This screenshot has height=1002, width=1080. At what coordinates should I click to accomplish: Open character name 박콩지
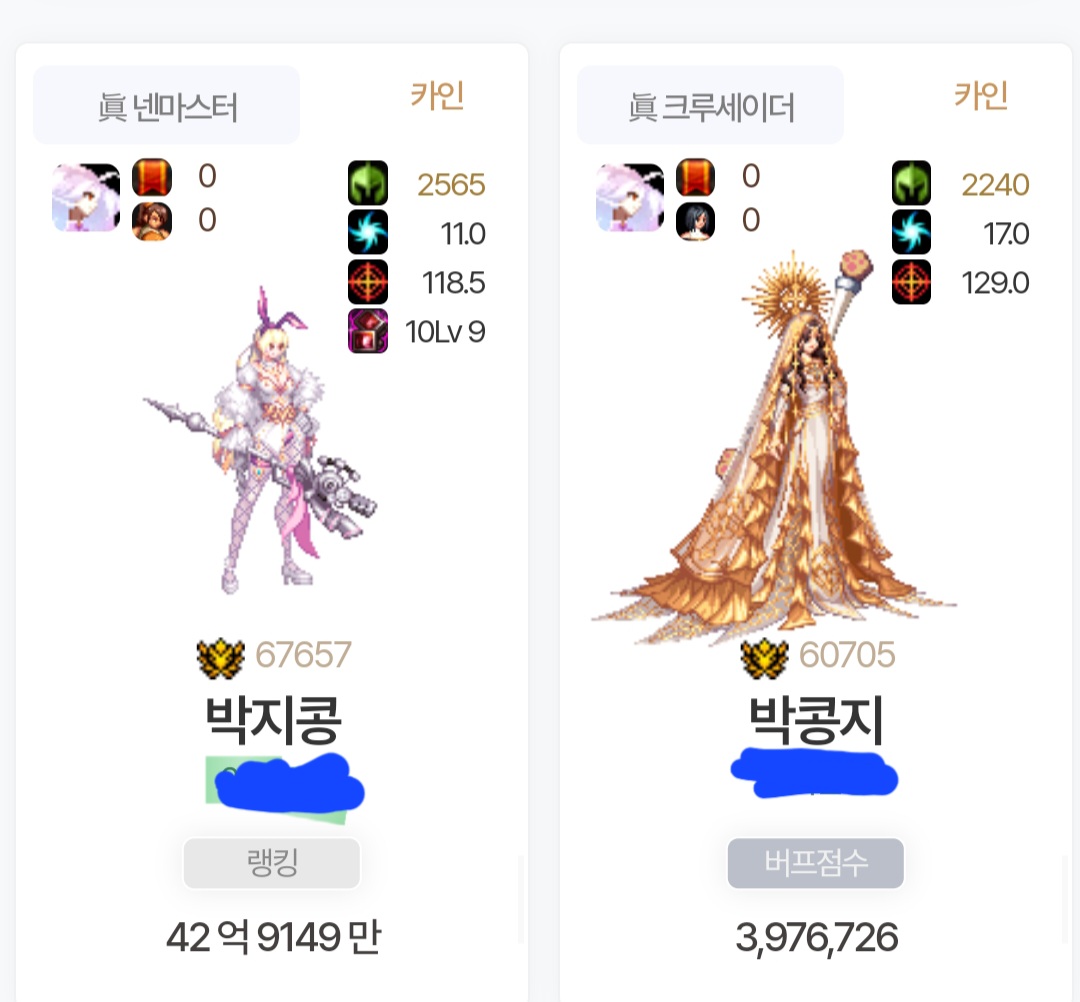click(x=816, y=720)
